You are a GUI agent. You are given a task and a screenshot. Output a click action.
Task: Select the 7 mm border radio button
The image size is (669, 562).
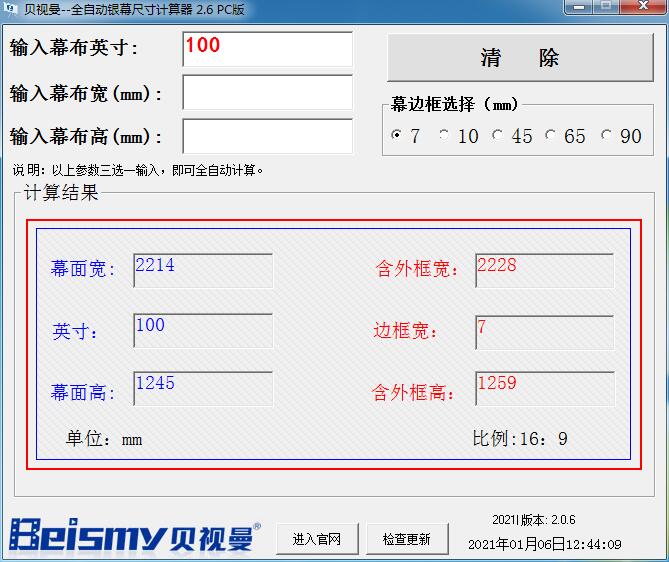tap(396, 135)
